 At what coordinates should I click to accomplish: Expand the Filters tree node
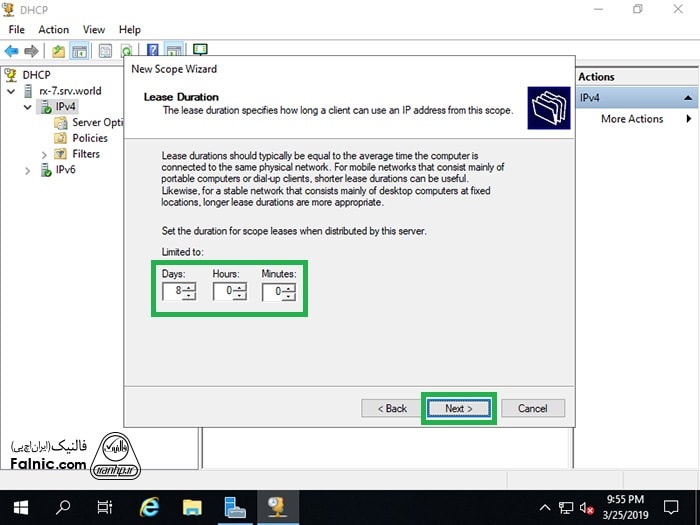click(x=44, y=155)
